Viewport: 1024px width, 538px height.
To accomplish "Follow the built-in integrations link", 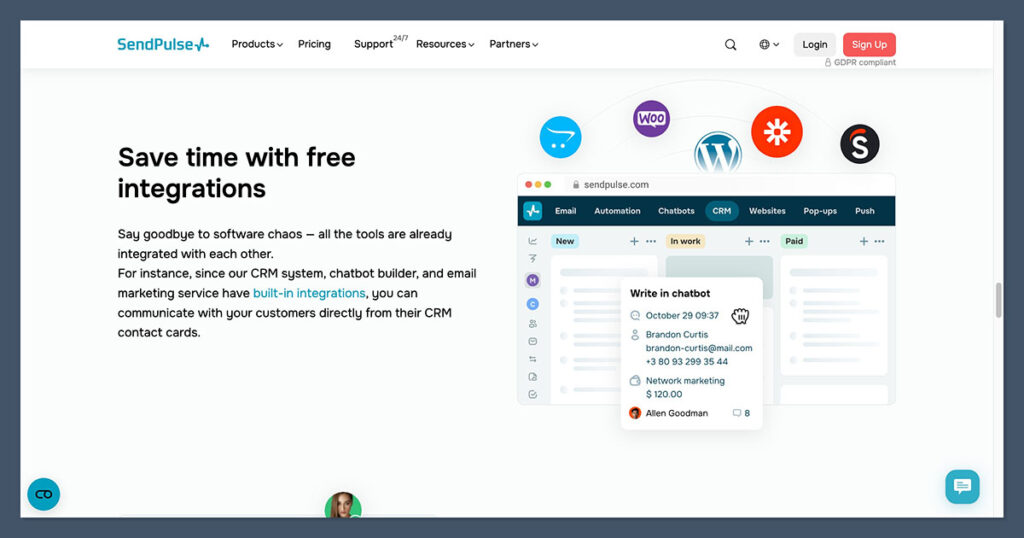I will [309, 293].
